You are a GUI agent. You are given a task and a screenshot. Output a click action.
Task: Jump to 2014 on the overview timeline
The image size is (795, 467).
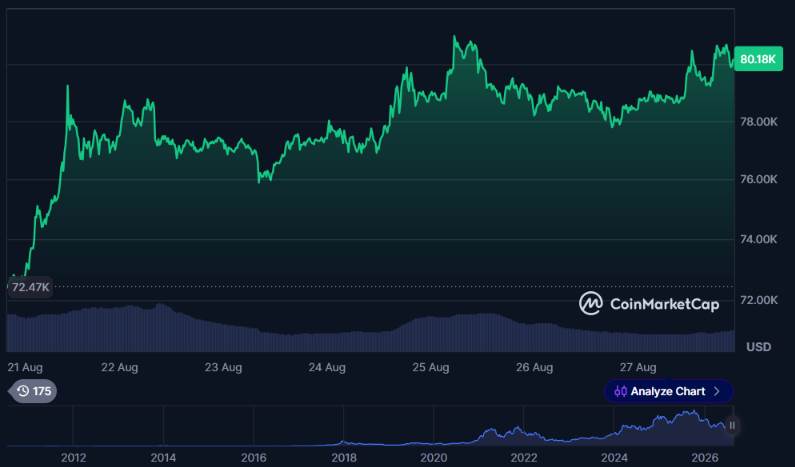click(163, 458)
